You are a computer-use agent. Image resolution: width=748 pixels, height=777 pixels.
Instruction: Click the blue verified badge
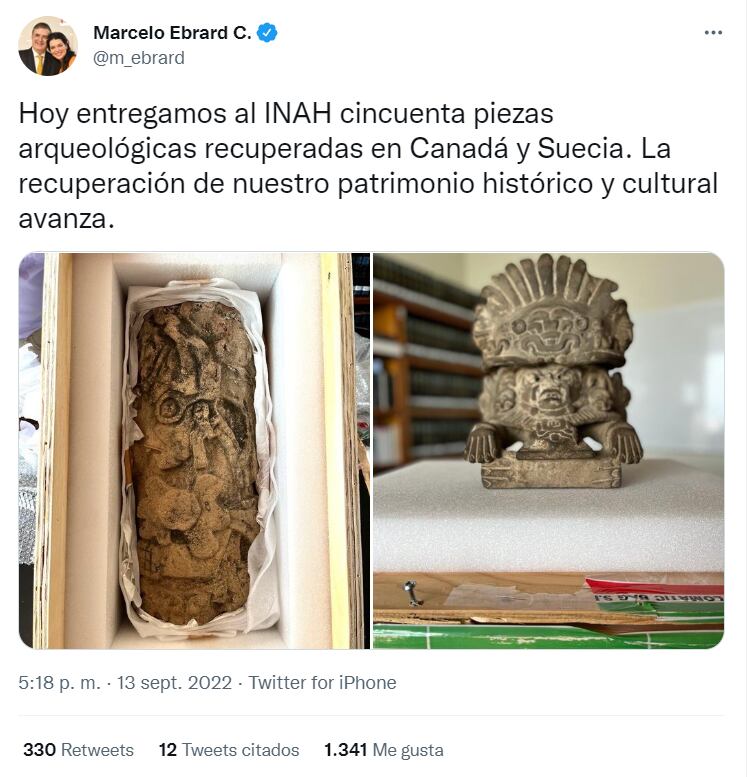(267, 33)
